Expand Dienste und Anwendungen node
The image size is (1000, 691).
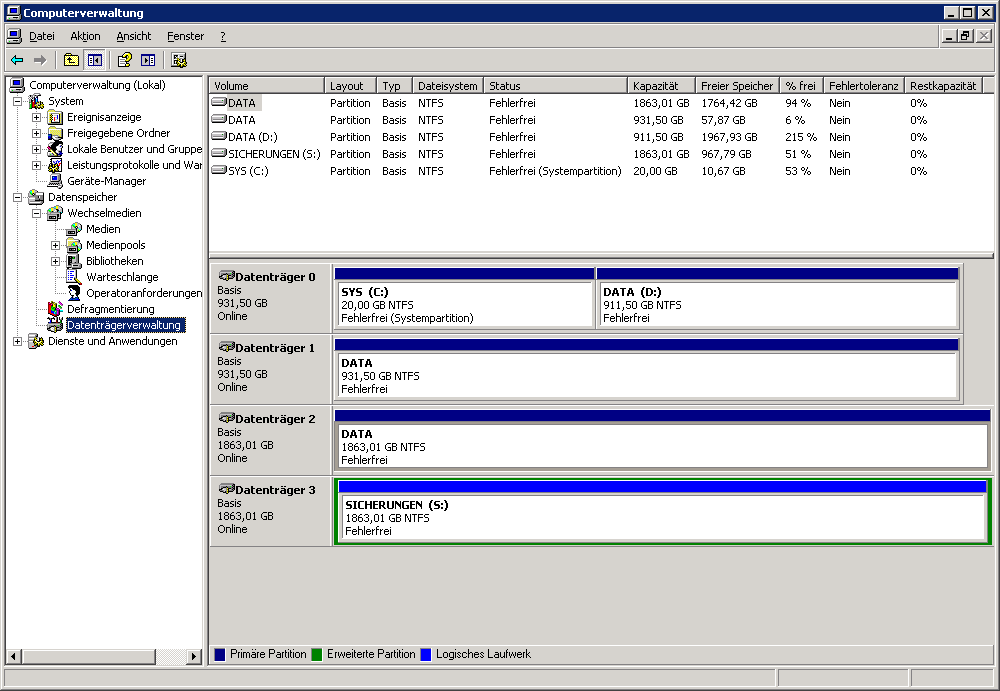[18, 341]
